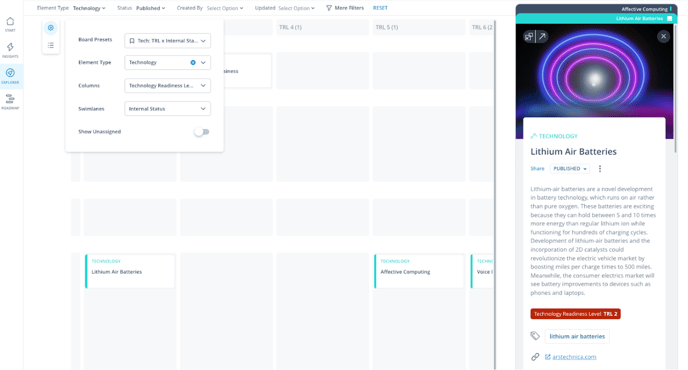Click the RESET filters link

pos(380,8)
